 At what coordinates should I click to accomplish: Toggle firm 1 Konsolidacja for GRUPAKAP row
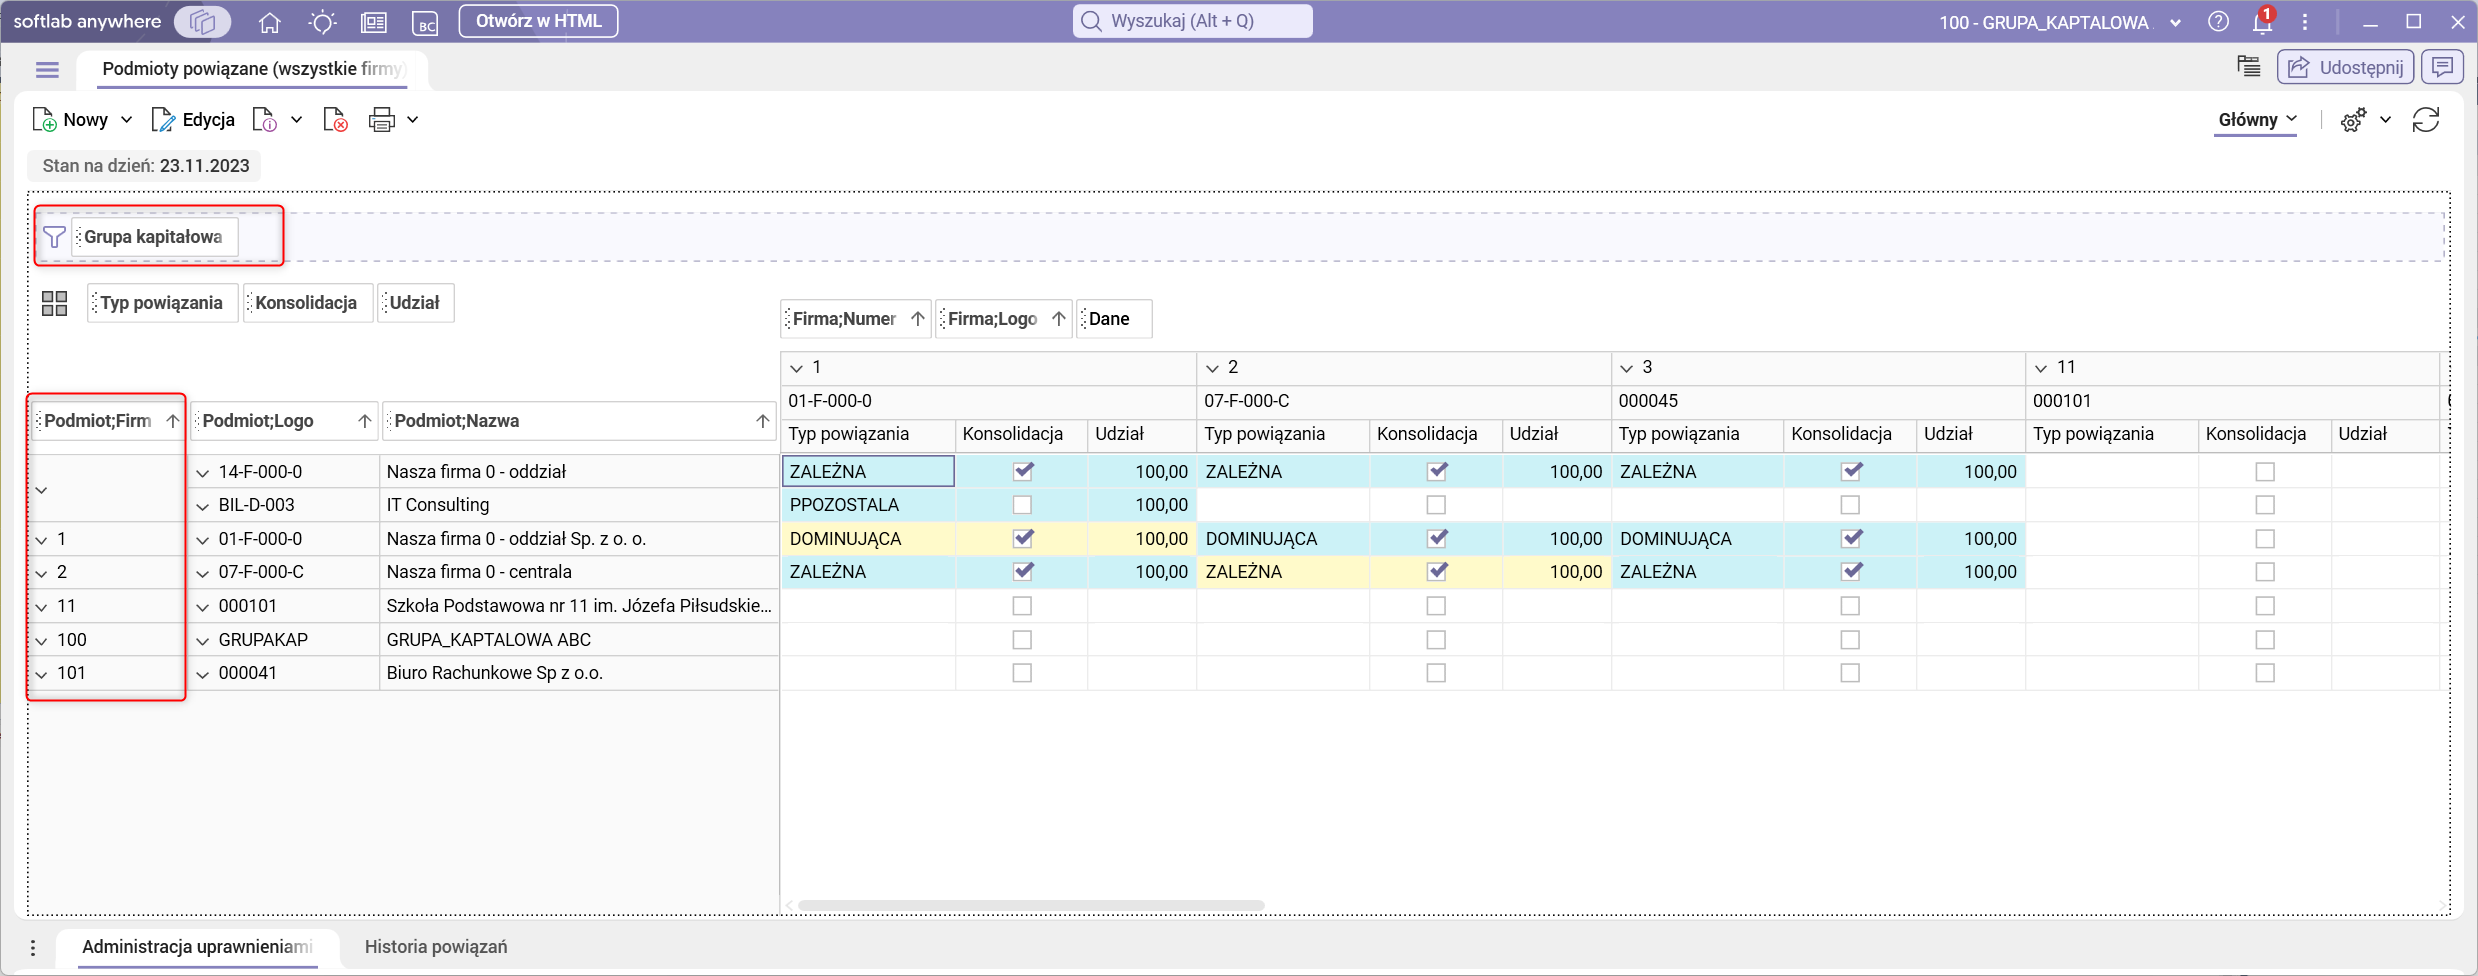1022,640
